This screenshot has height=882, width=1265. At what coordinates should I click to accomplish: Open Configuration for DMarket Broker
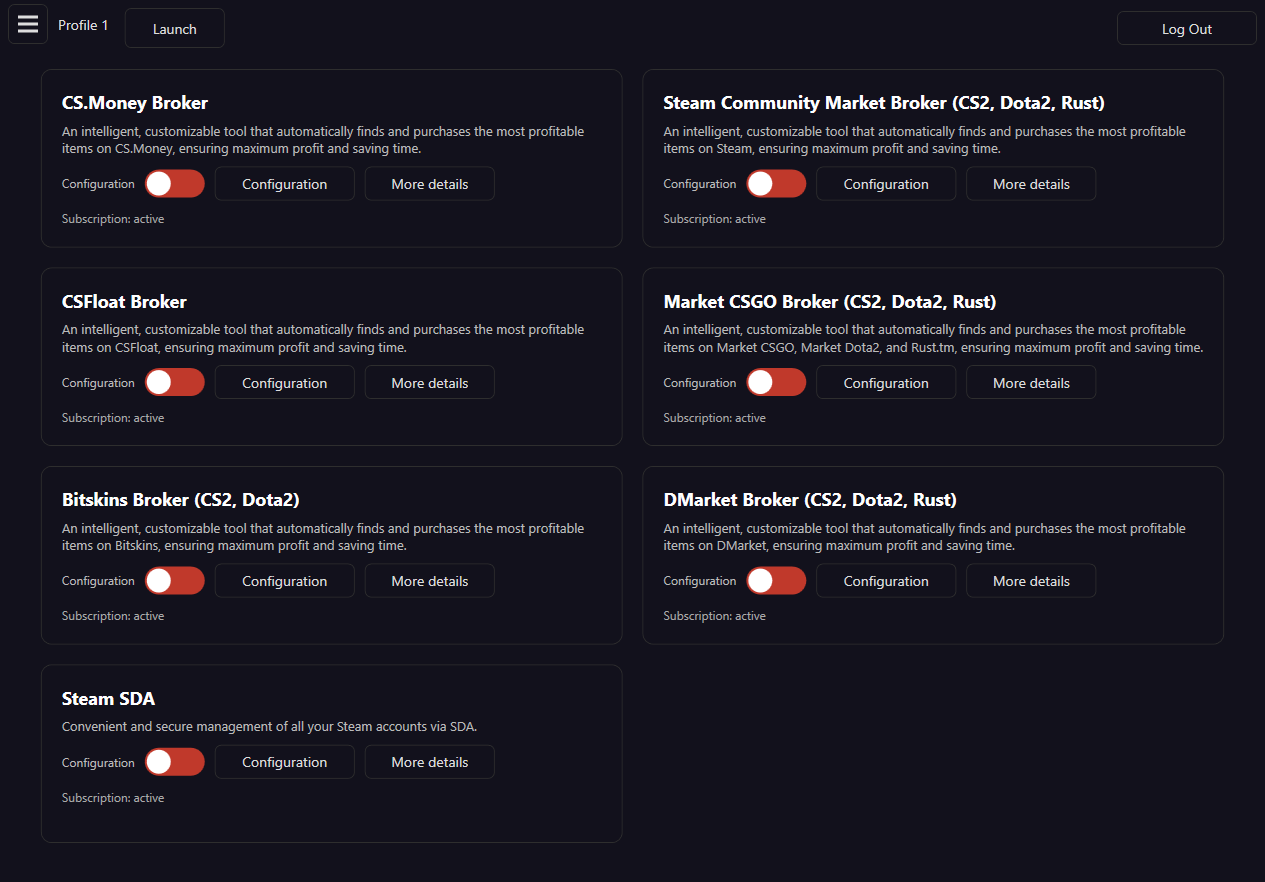pos(885,581)
